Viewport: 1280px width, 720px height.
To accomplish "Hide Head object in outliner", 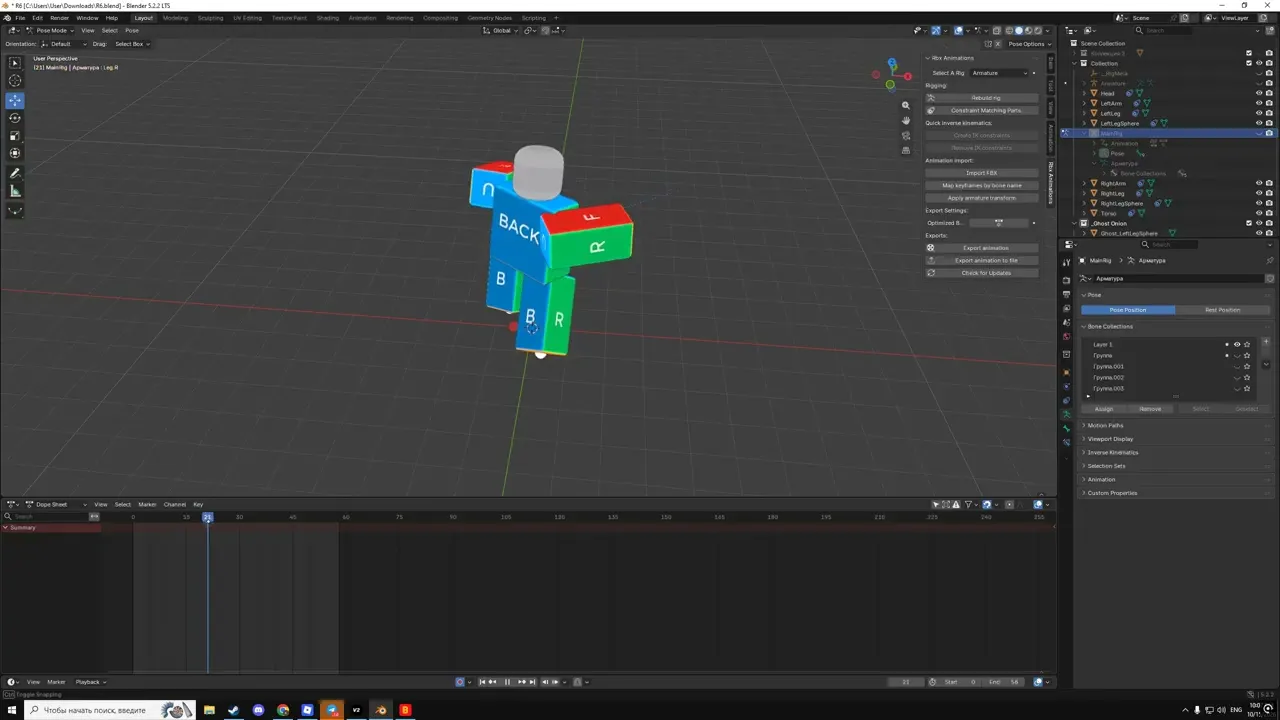I will [1259, 93].
